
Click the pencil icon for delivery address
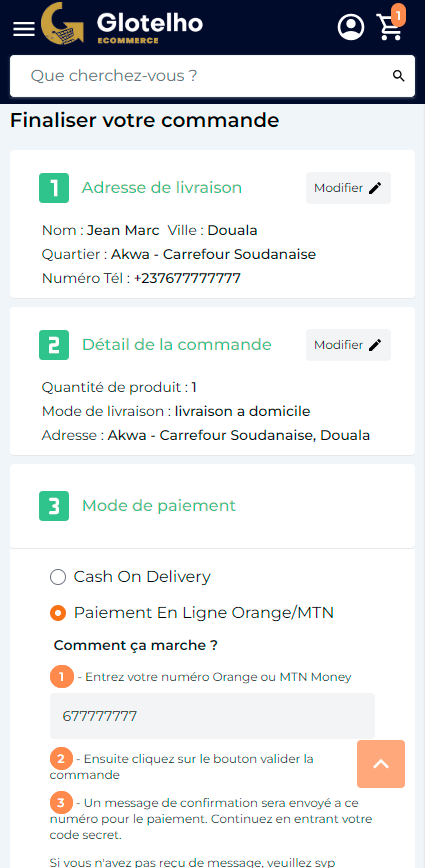tap(375, 188)
